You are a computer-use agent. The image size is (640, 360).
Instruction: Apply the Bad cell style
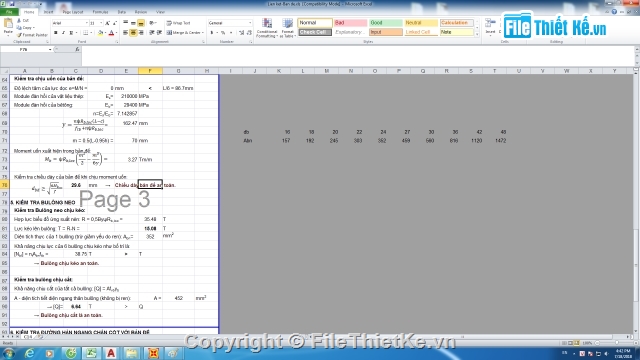tap(350, 23)
